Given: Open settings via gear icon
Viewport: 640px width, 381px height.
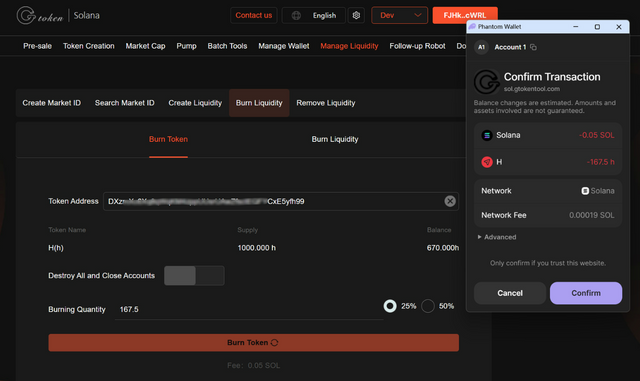Looking at the screenshot, I should 356,16.
